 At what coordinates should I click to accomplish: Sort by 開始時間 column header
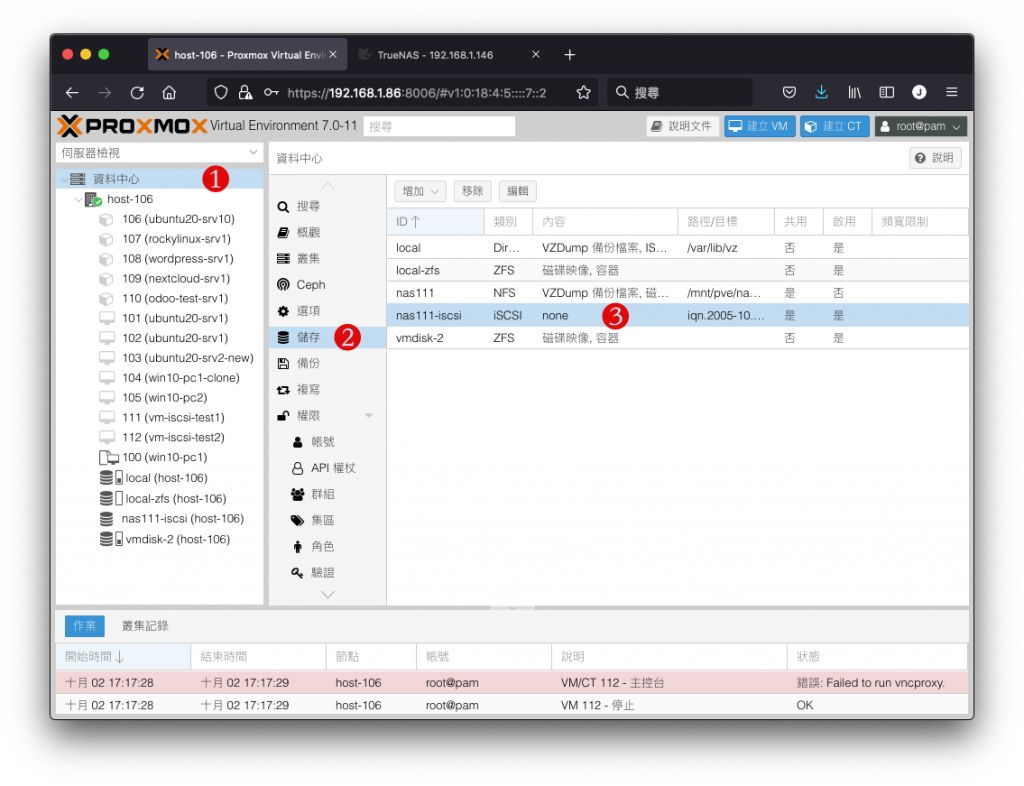point(123,657)
